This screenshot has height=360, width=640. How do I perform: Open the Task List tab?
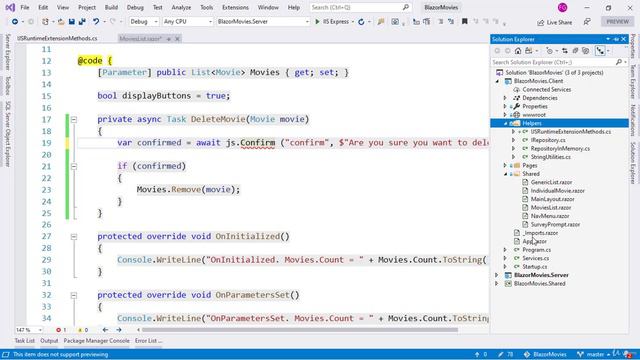[25, 341]
